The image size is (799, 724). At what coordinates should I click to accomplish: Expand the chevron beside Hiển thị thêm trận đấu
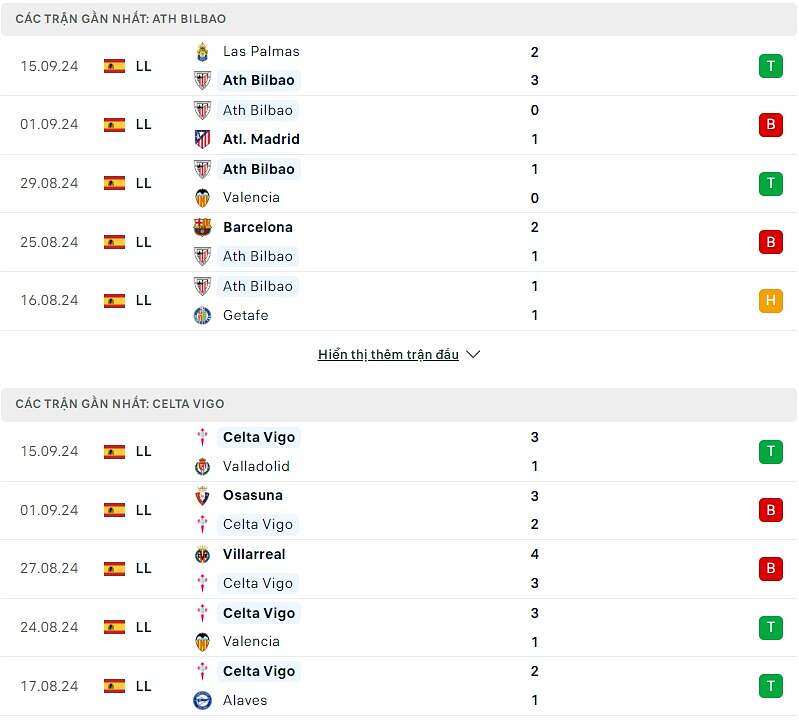tap(474, 354)
